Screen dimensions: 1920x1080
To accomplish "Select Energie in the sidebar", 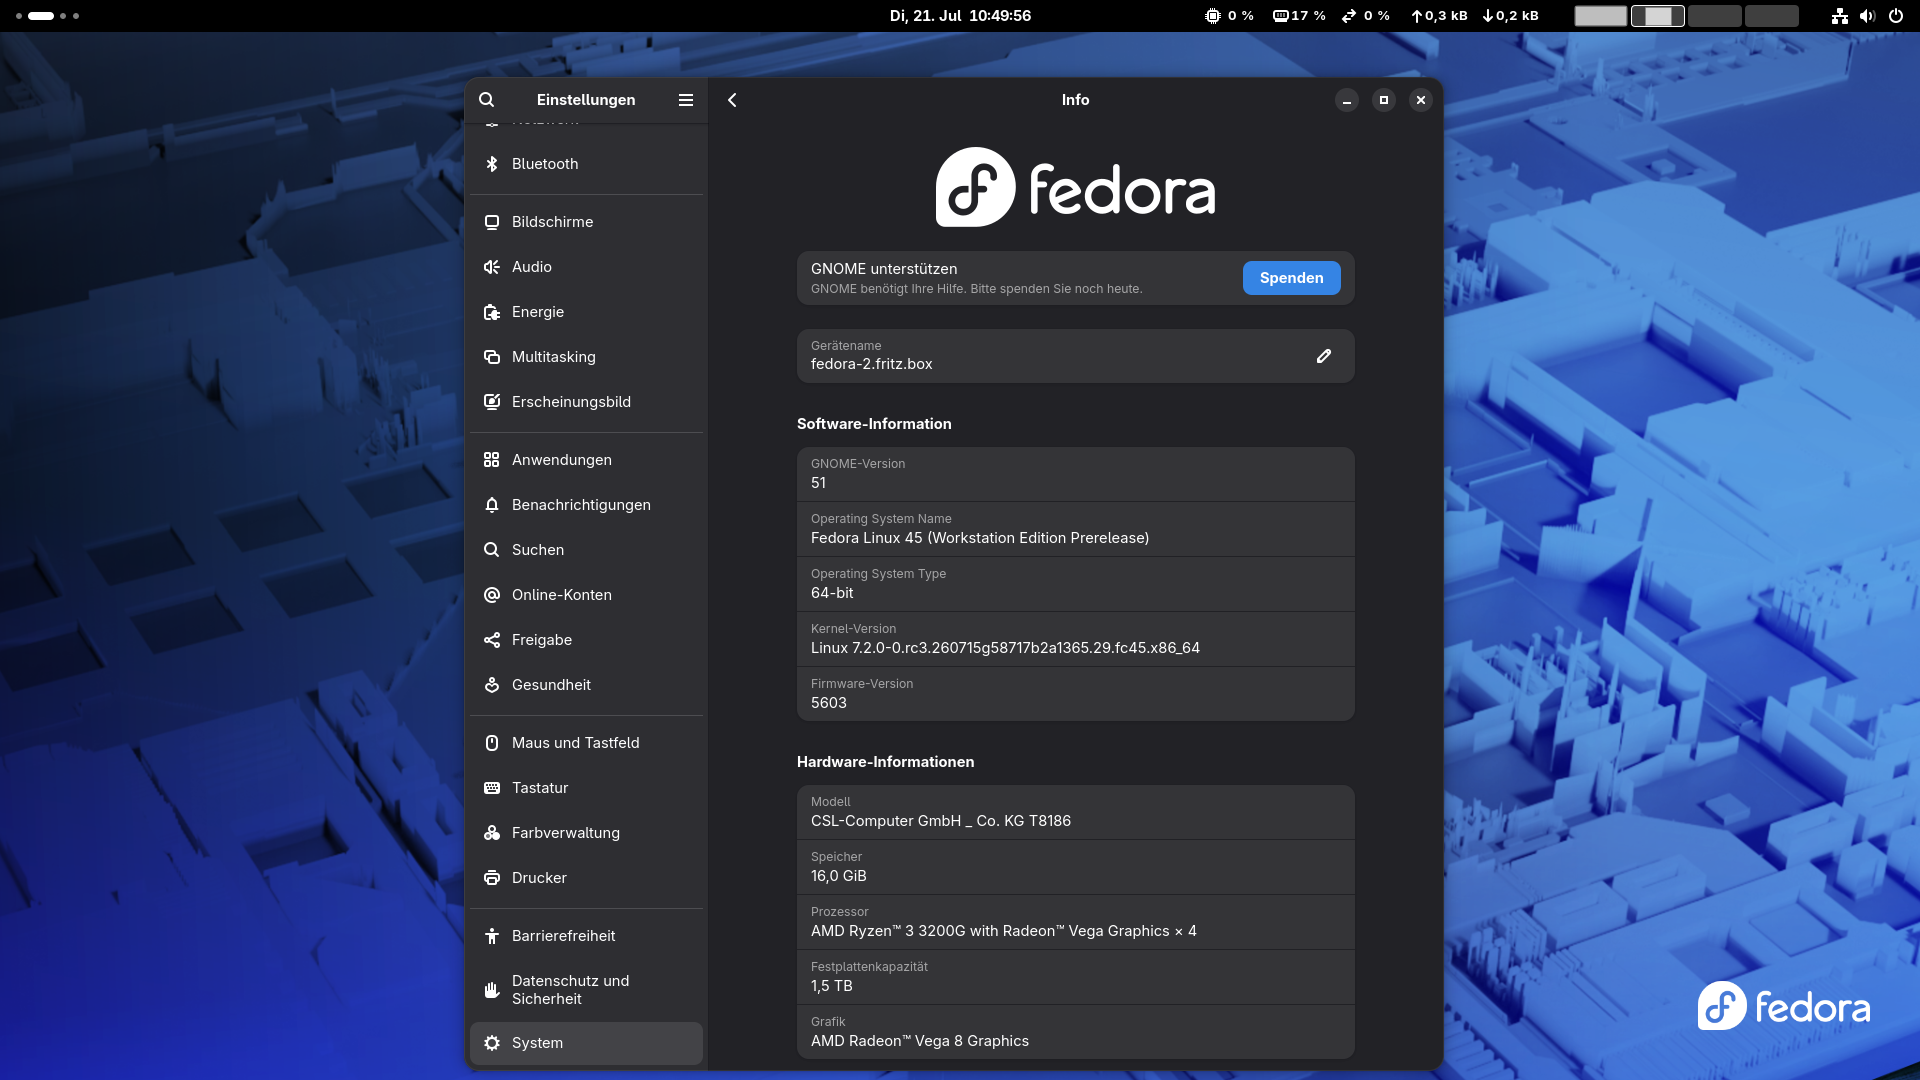I will 586,312.
